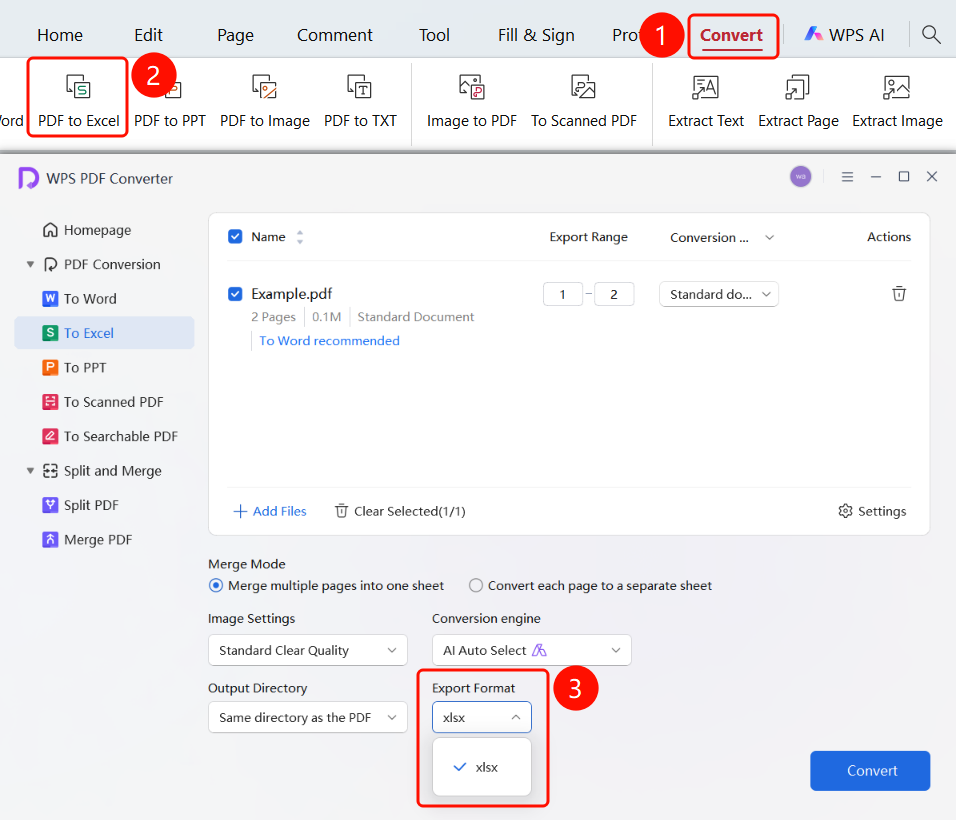The image size is (956, 820).
Task: Collapse the Export Format xlsx dropdown
Action: [x=482, y=718]
